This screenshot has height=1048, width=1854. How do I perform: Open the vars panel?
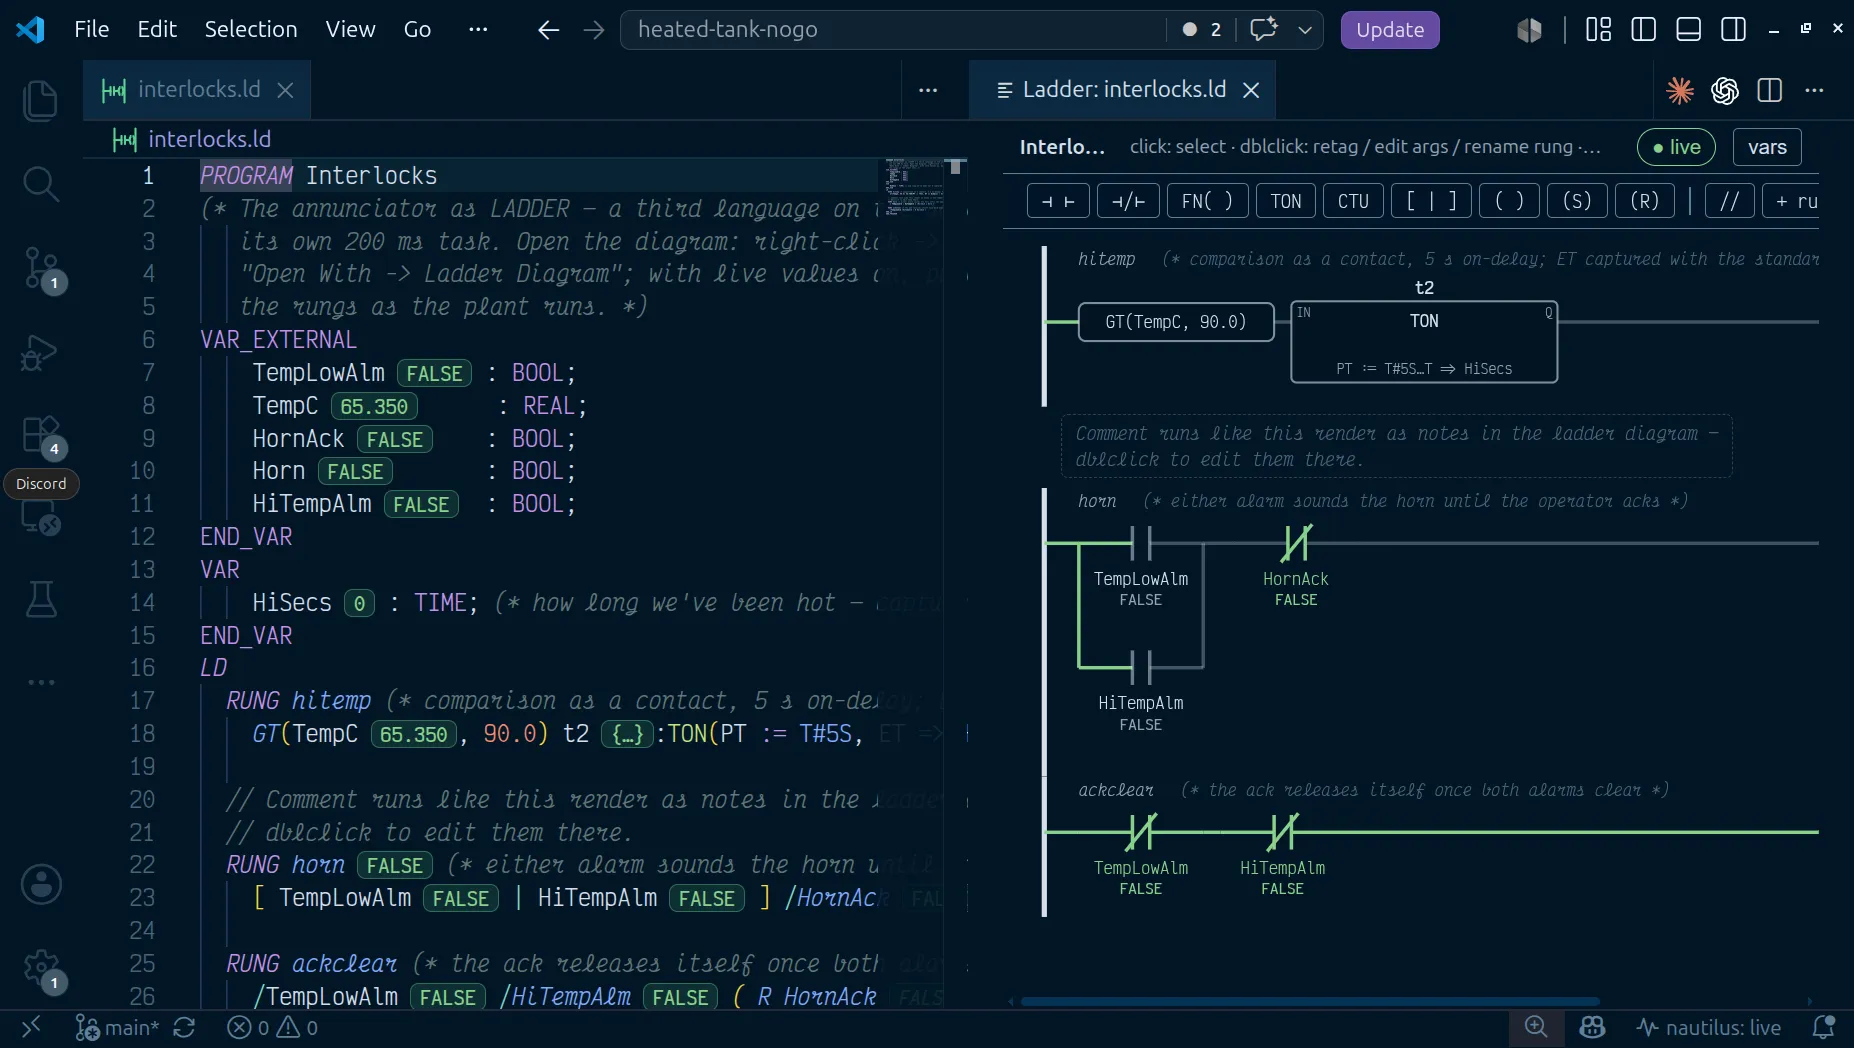pyautogui.click(x=1767, y=147)
